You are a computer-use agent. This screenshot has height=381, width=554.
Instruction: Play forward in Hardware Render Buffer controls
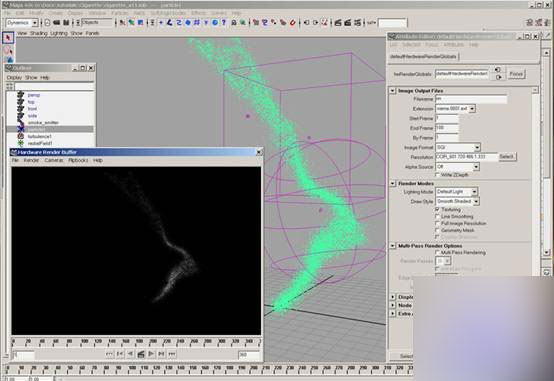tap(151, 354)
